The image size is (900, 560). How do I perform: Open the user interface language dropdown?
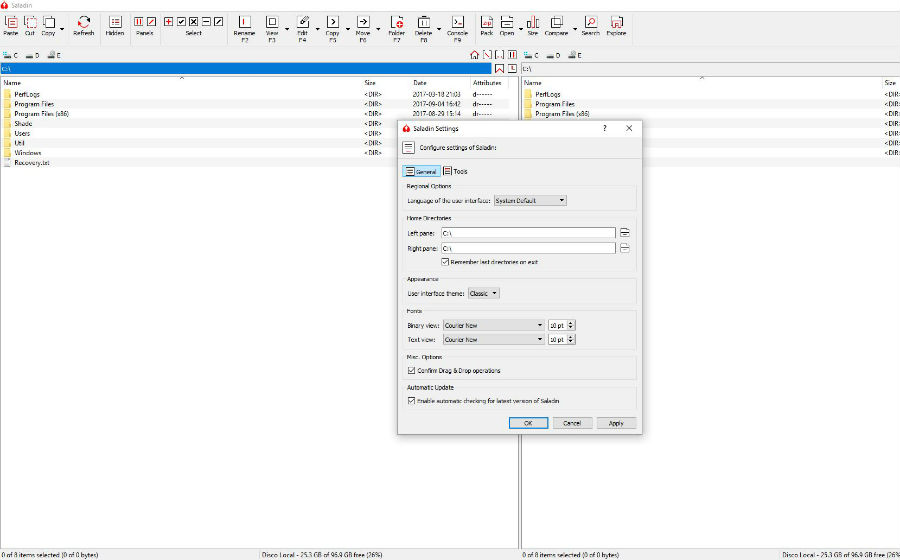click(x=530, y=200)
